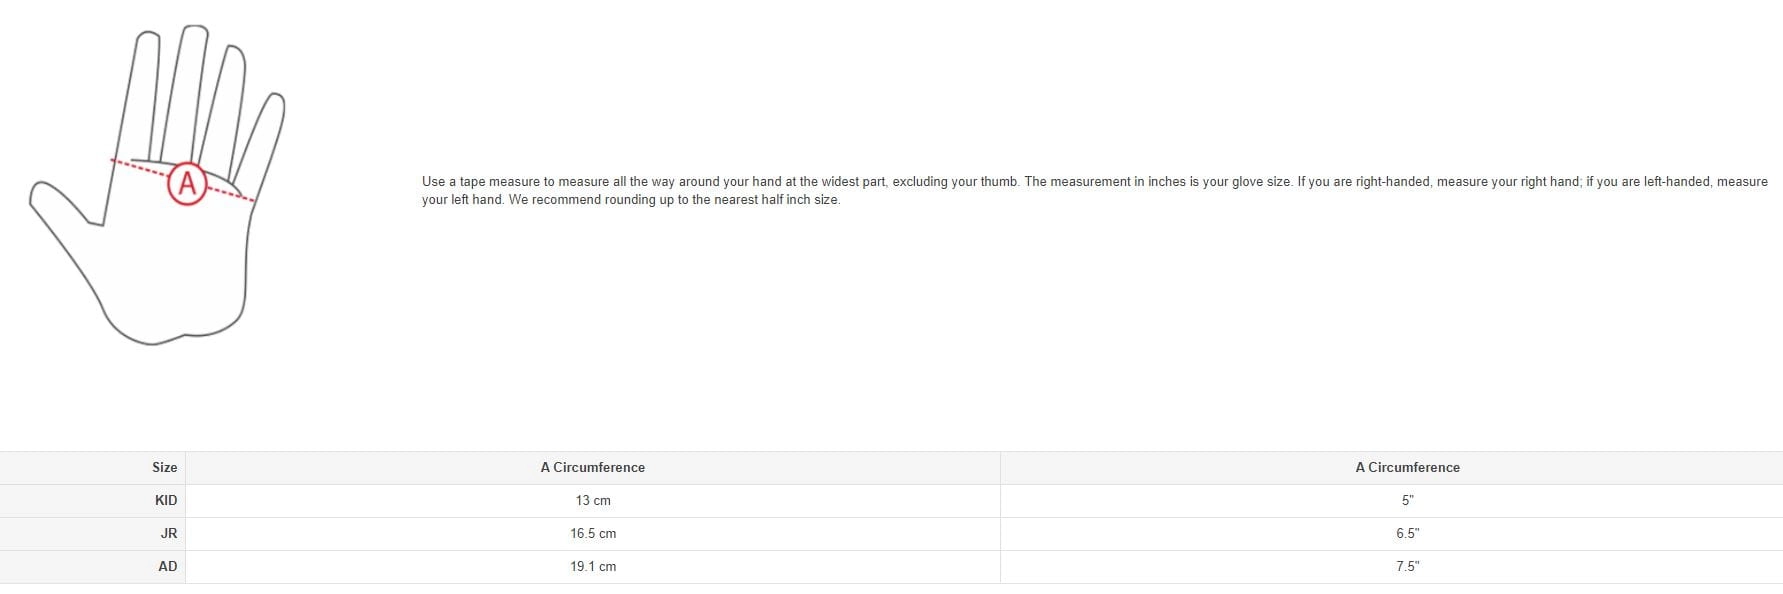Click the 13 cm cell
Image resolution: width=1783 pixels, height=594 pixels.
point(593,500)
